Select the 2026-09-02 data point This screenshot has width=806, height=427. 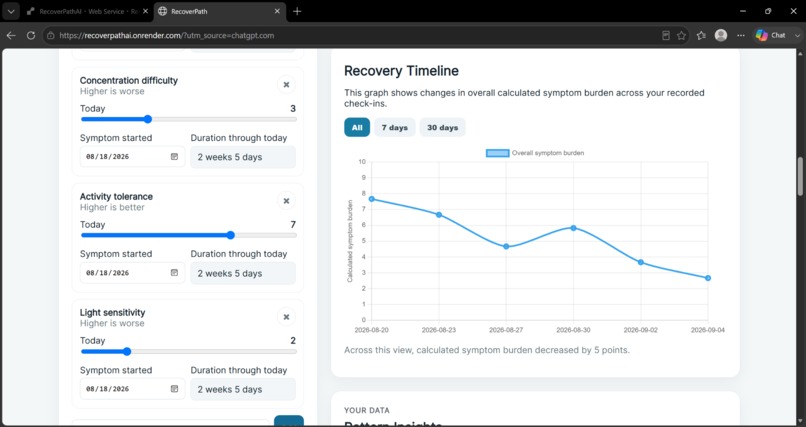[x=641, y=262]
